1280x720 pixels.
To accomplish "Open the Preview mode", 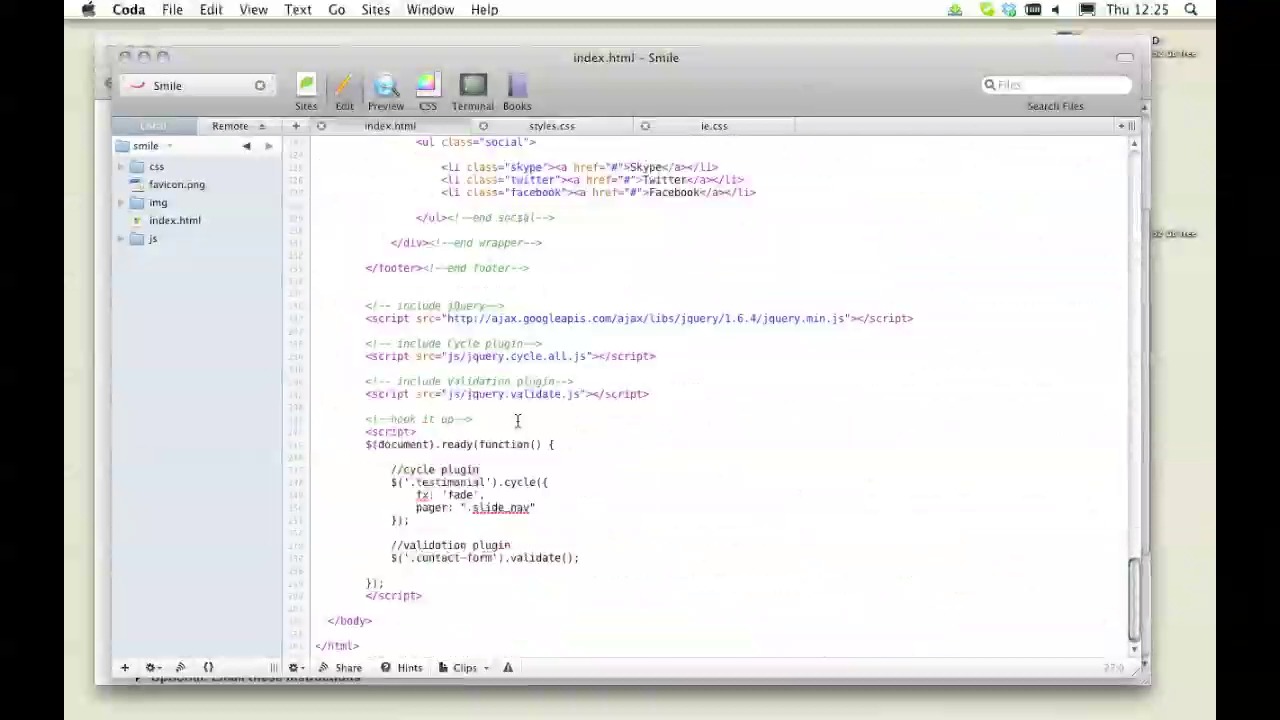I will 386,92.
